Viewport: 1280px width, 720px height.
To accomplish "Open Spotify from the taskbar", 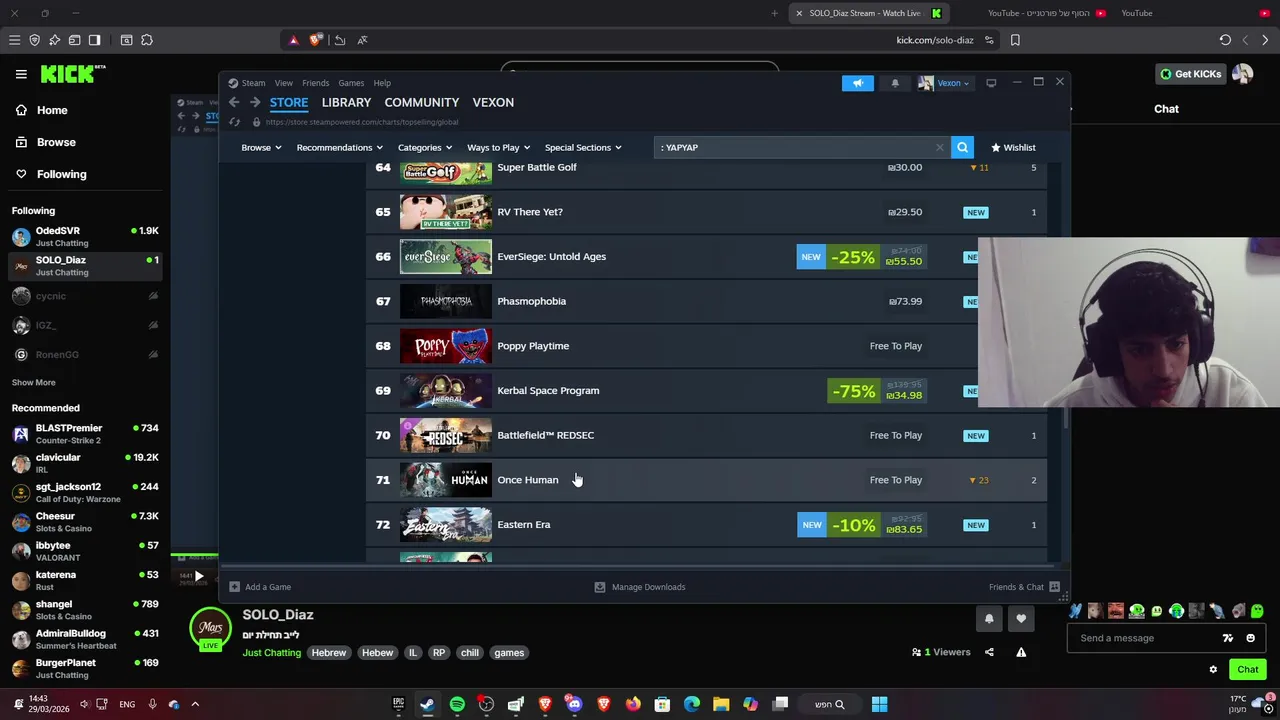I will coord(457,704).
